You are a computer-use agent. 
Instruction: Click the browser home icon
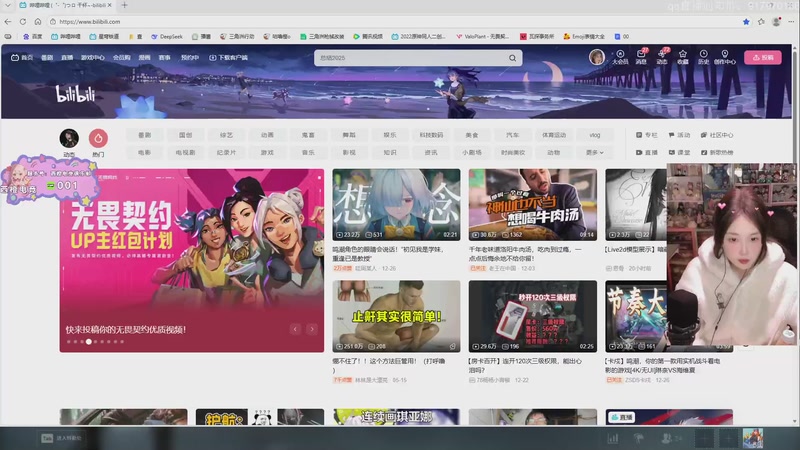click(38, 22)
